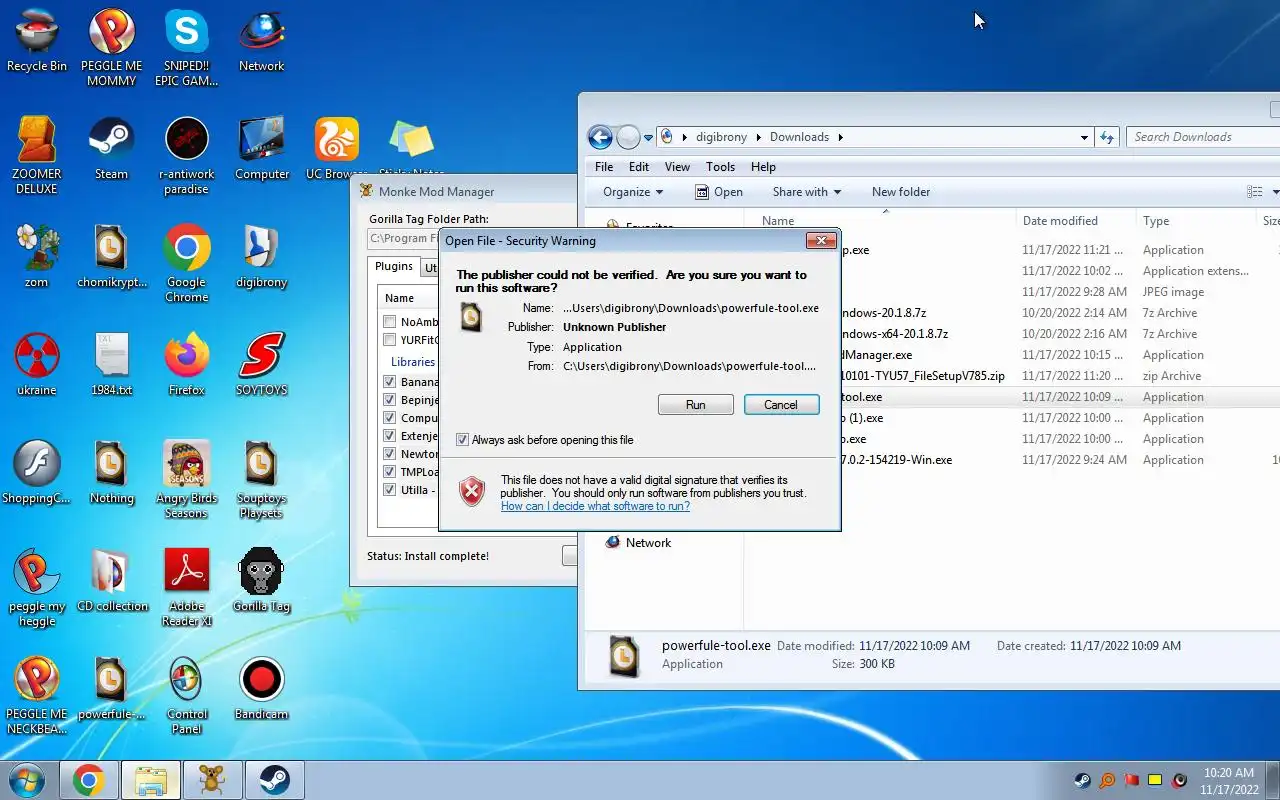Toggle the Banana... library checkbox
This screenshot has height=800, width=1280.
coord(390,382)
